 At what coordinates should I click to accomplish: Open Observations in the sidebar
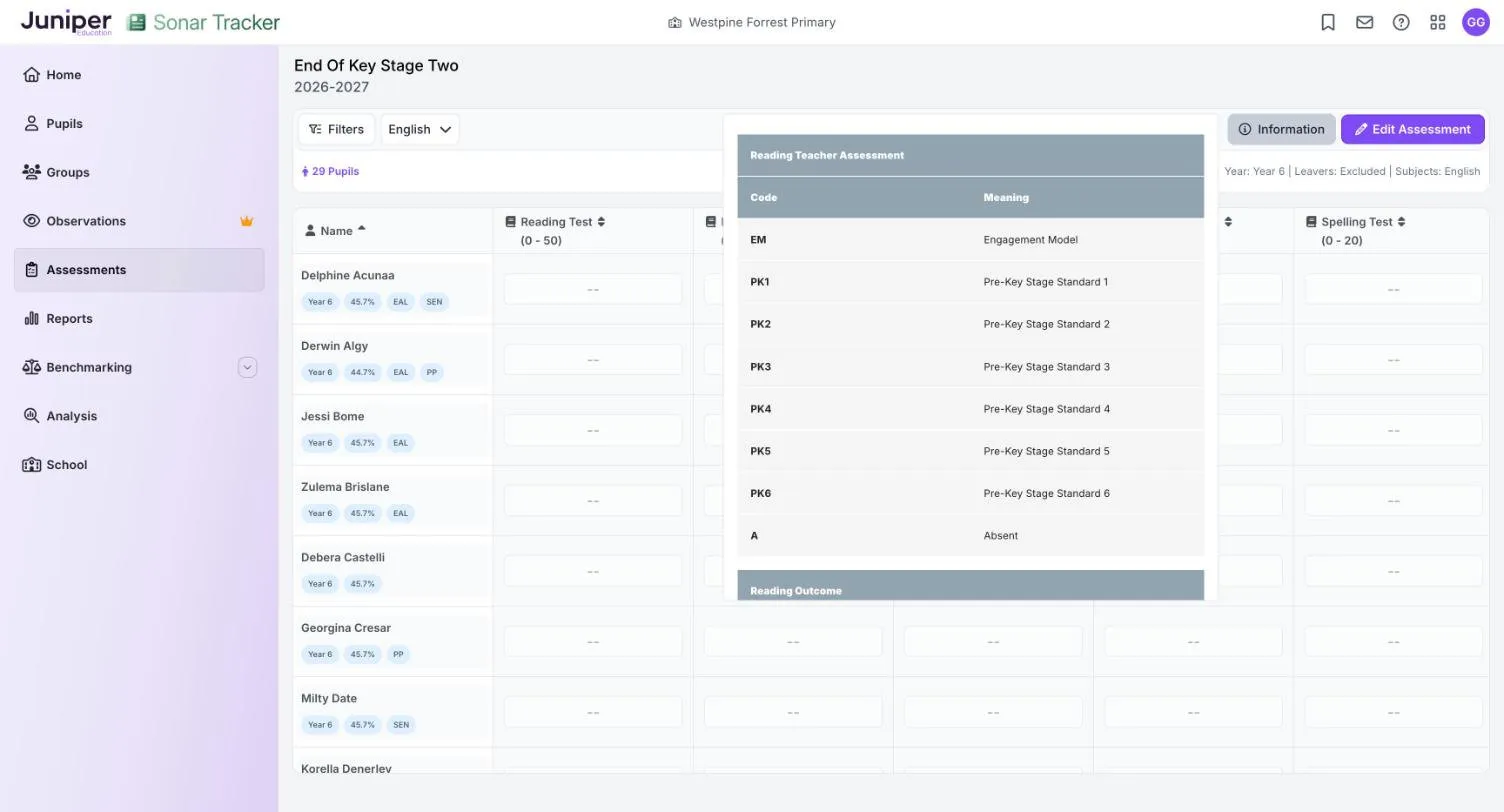pyautogui.click(x=139, y=221)
